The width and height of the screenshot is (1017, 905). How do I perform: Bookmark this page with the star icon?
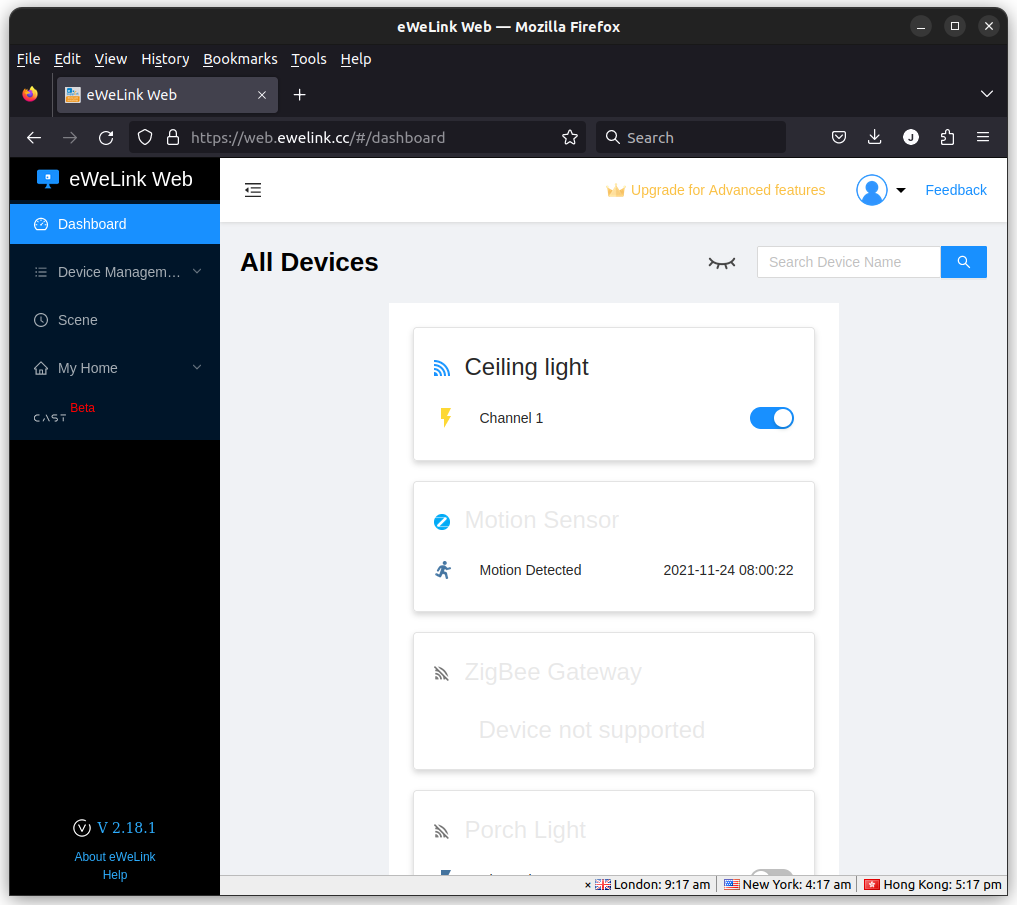[x=569, y=138]
